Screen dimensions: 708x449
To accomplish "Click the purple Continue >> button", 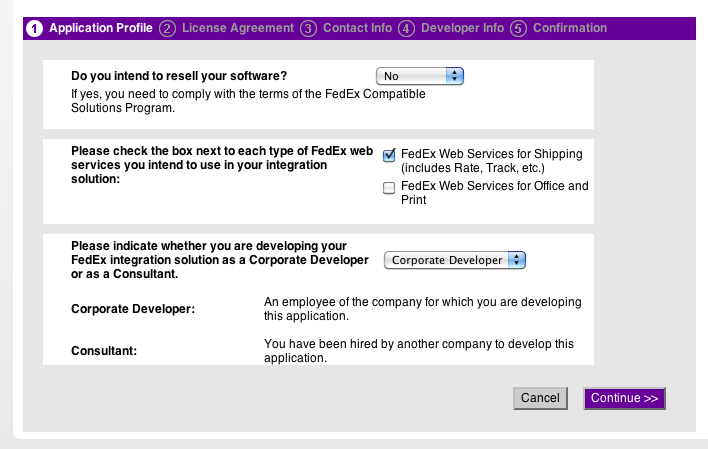I will click(x=624, y=398).
